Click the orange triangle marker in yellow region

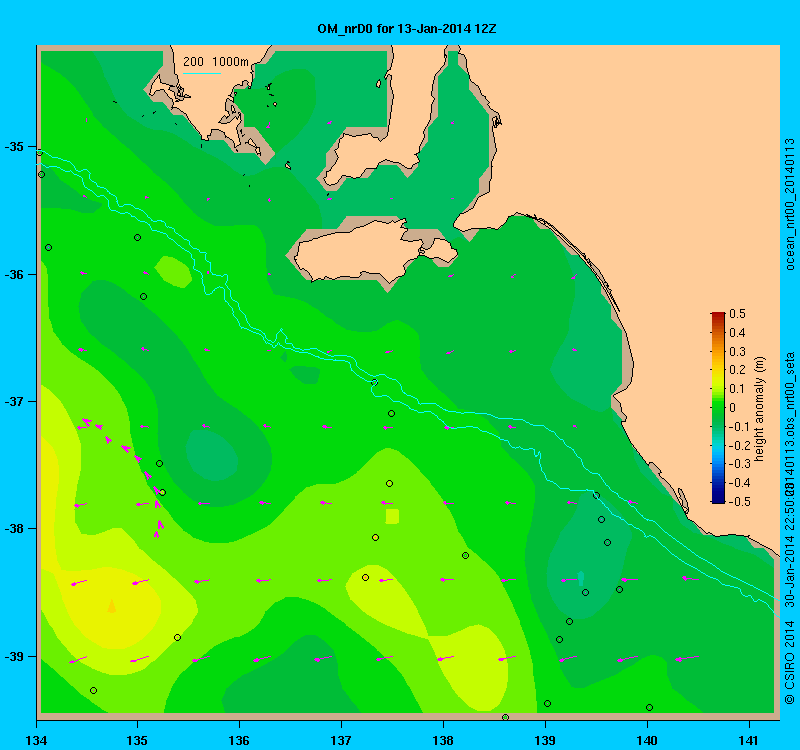point(112,605)
